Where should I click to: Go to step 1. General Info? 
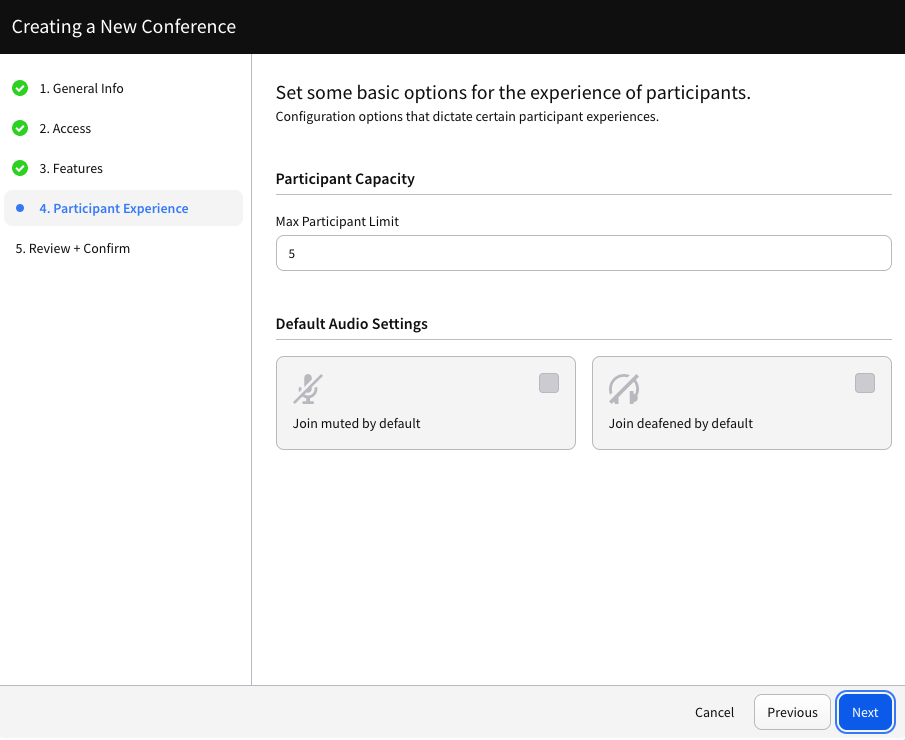tap(81, 88)
